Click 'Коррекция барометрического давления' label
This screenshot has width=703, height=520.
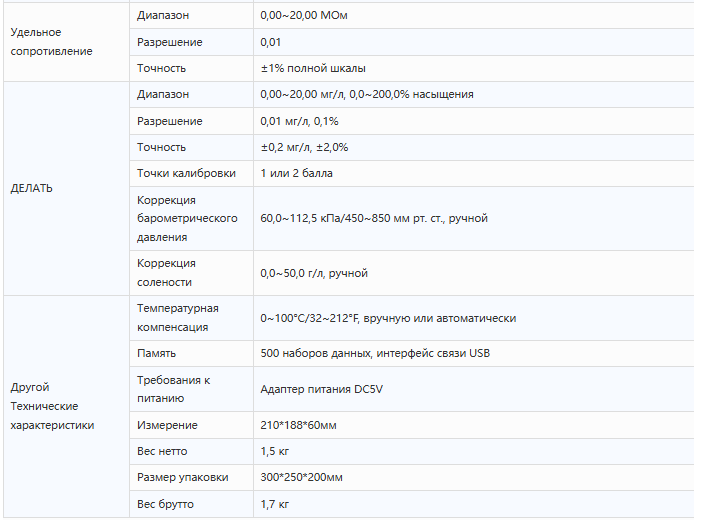pos(186,218)
